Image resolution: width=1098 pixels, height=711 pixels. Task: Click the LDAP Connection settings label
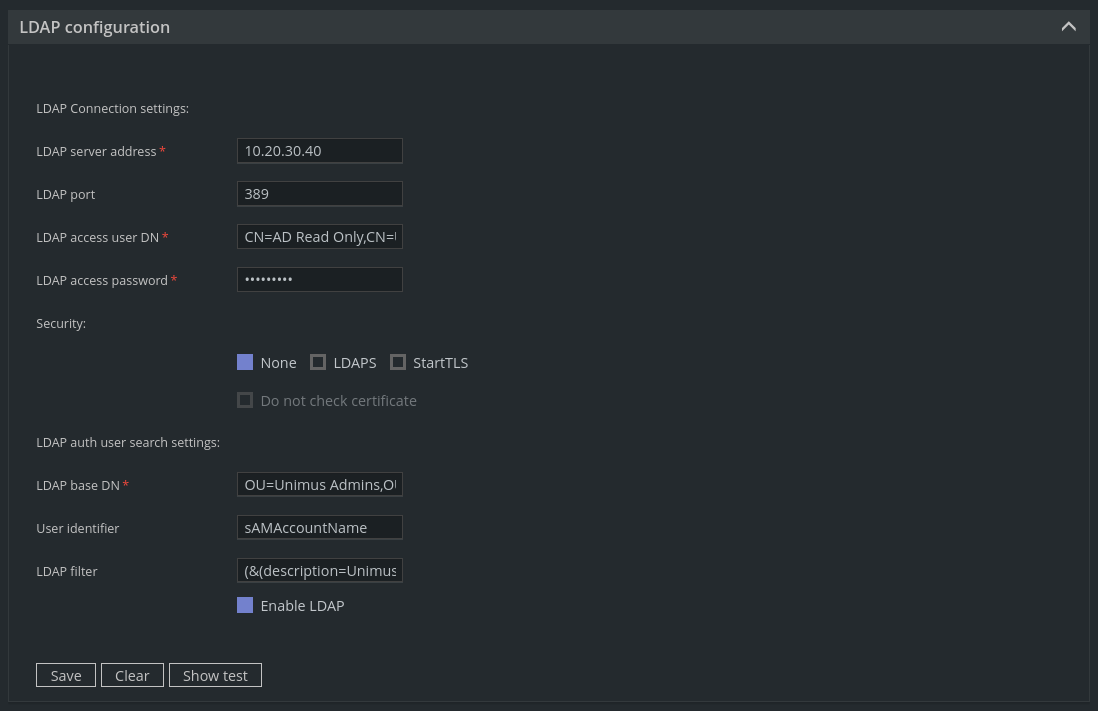click(112, 108)
